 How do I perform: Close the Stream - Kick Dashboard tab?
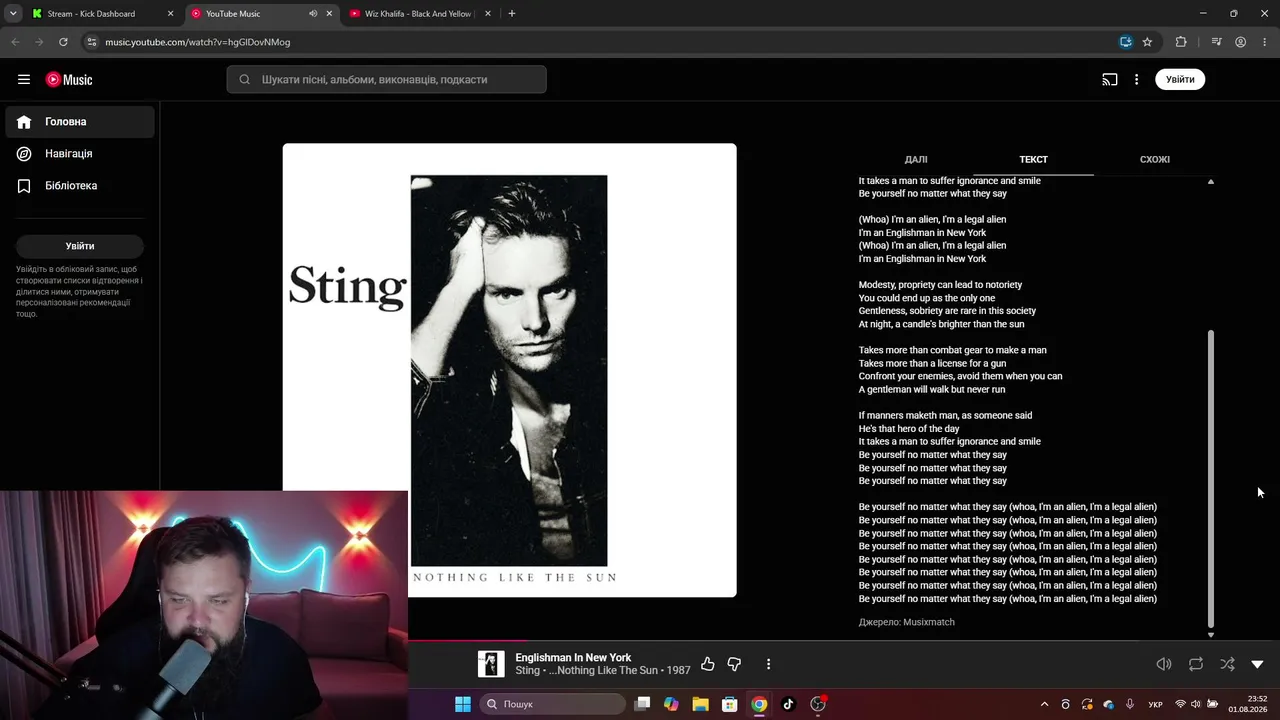pyautogui.click(x=170, y=14)
